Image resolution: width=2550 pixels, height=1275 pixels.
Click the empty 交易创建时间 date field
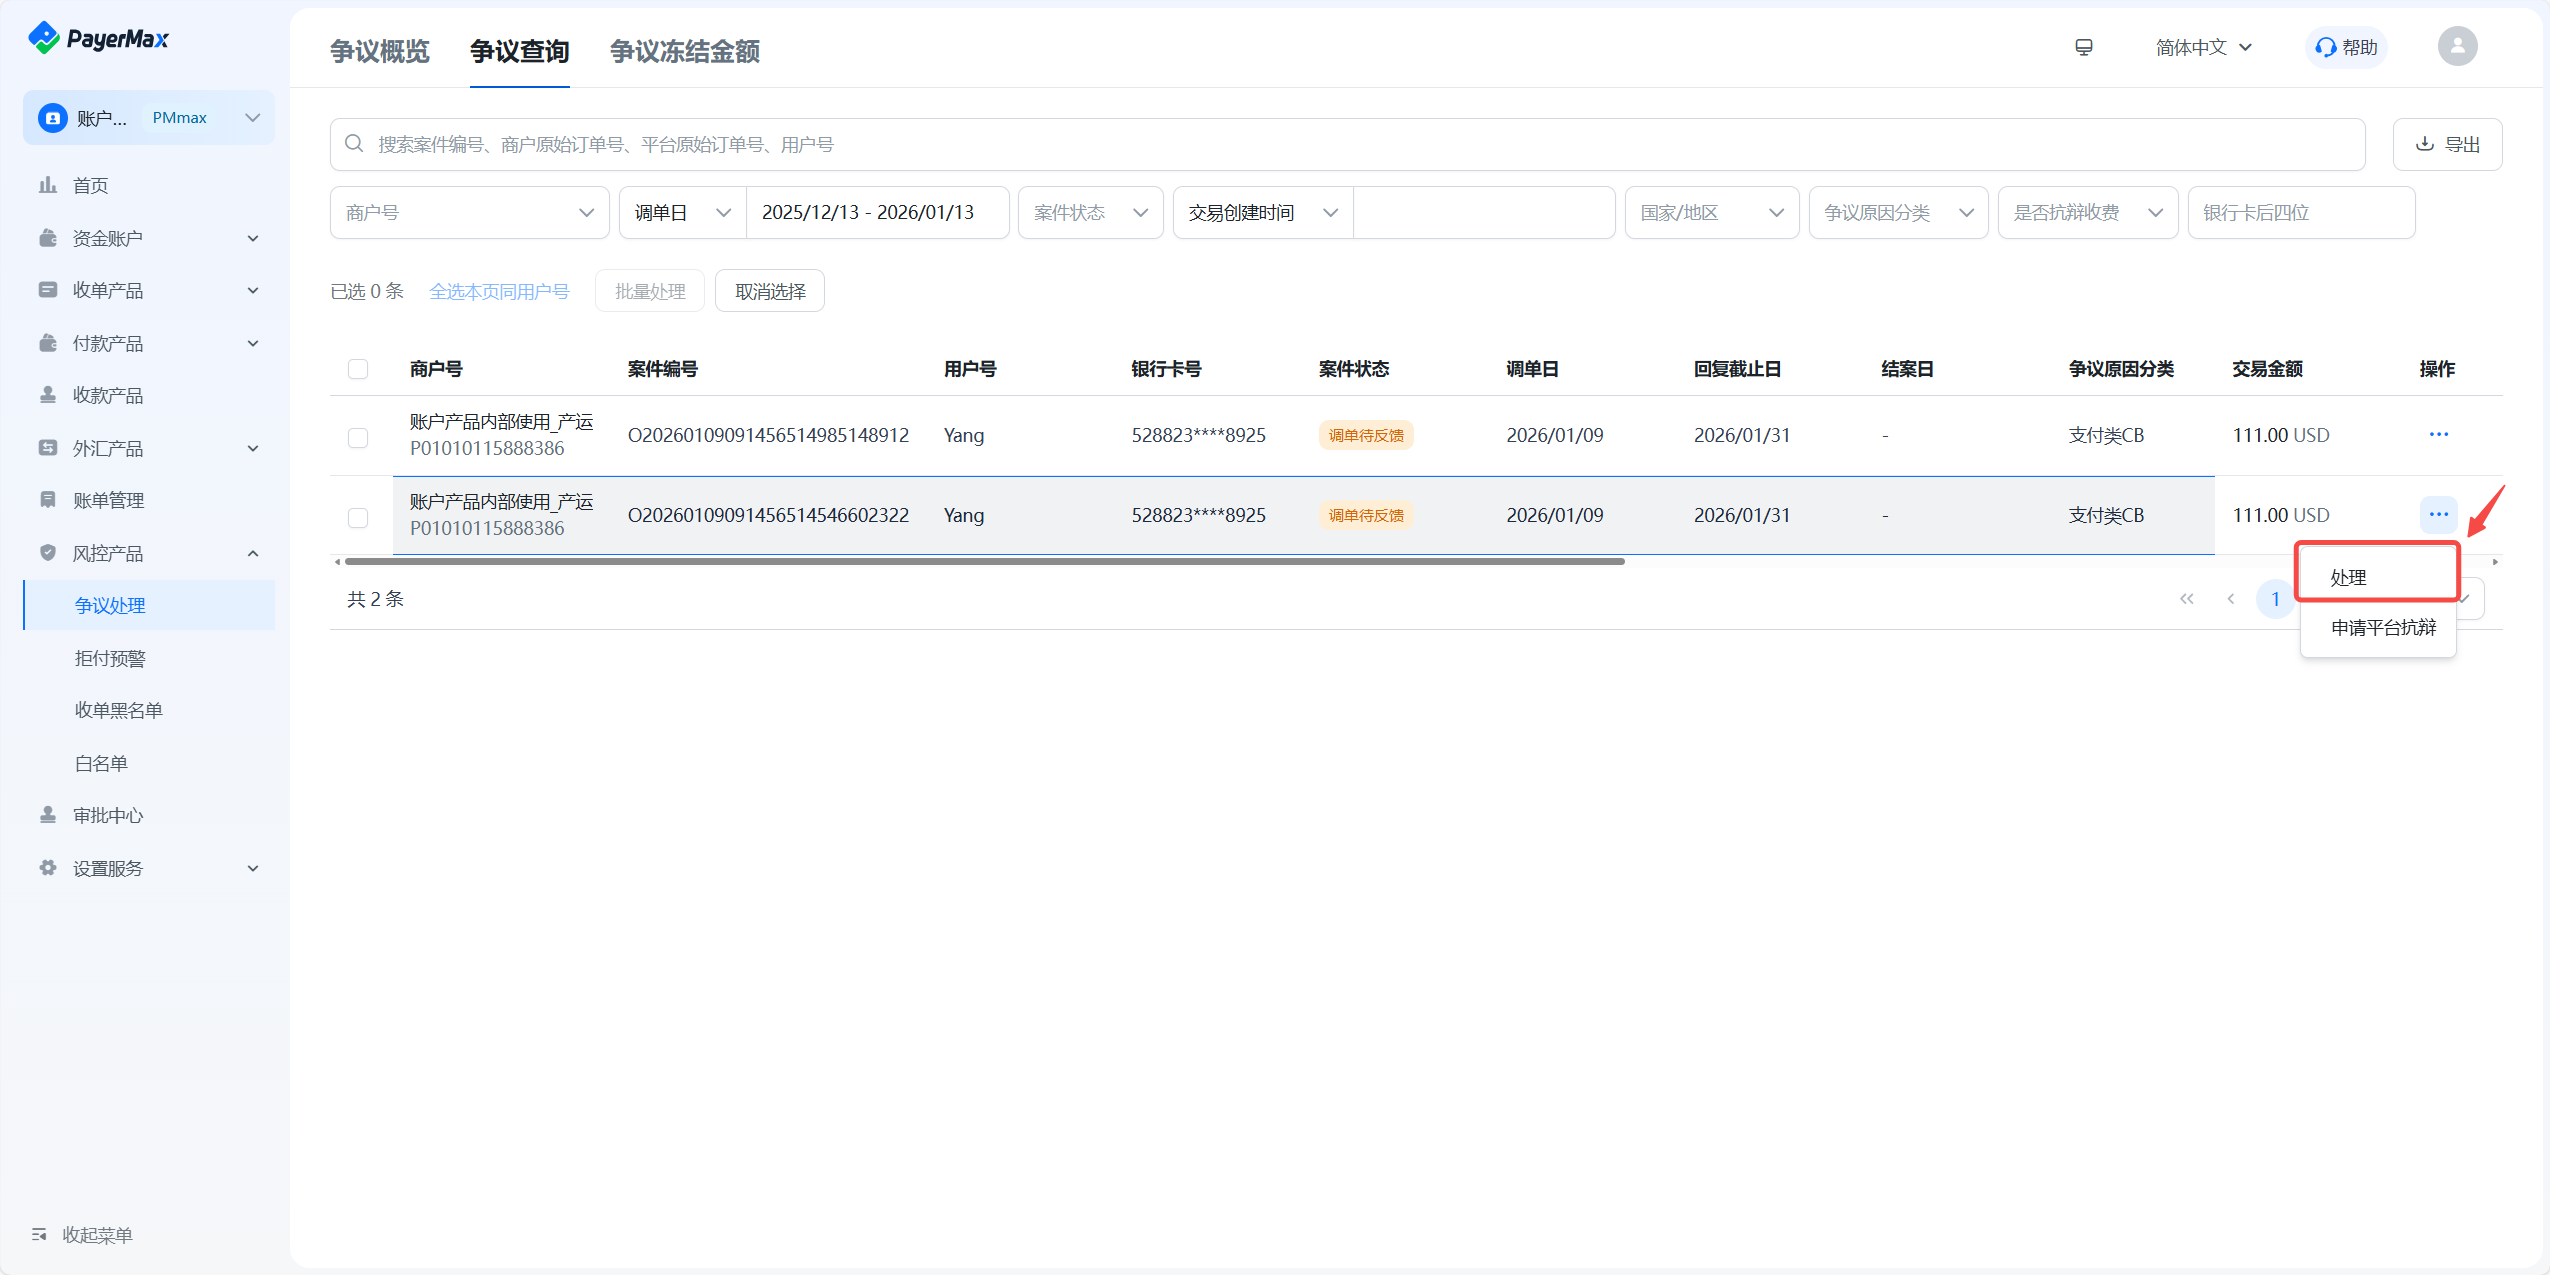coord(1484,213)
